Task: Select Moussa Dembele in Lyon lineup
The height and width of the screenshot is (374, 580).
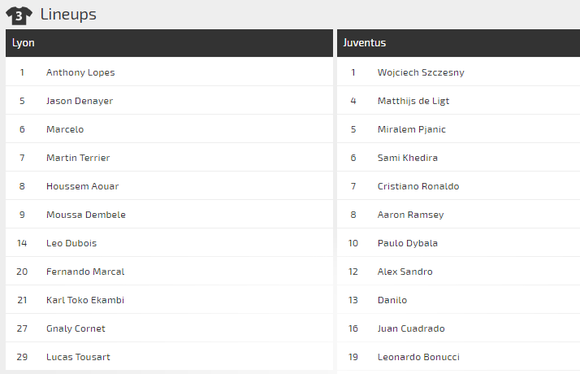Action: [x=86, y=215]
